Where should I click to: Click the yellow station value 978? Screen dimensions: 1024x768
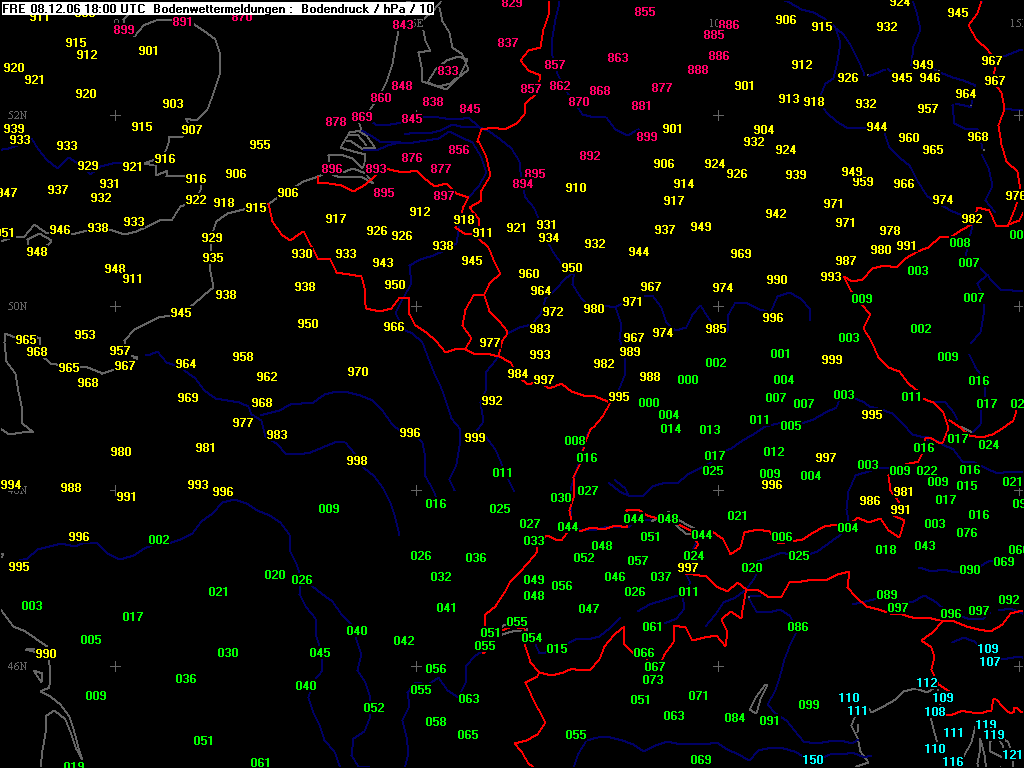pos(890,231)
